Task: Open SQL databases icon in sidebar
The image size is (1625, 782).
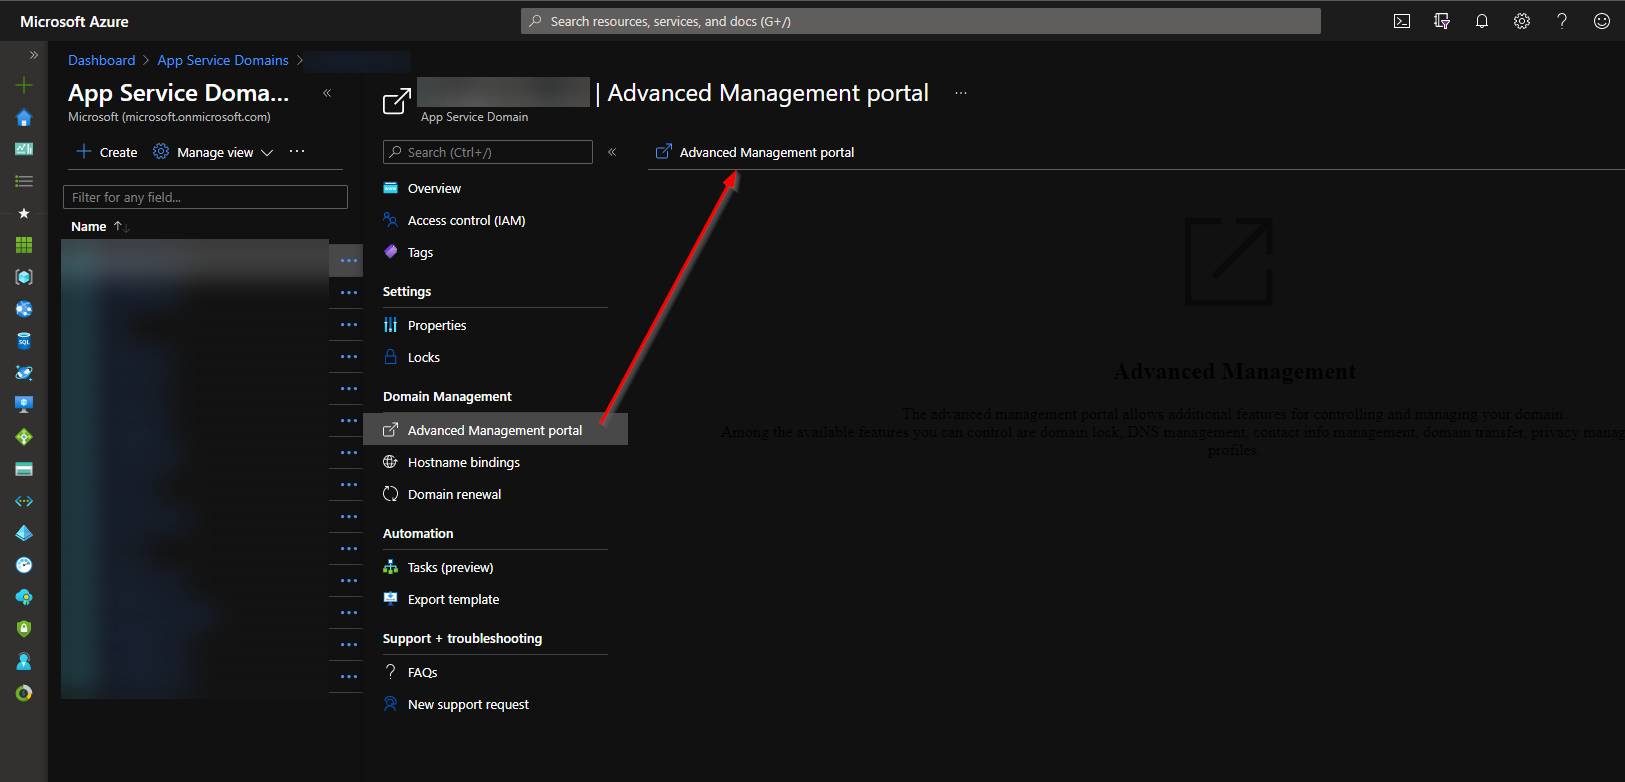Action: 24,341
